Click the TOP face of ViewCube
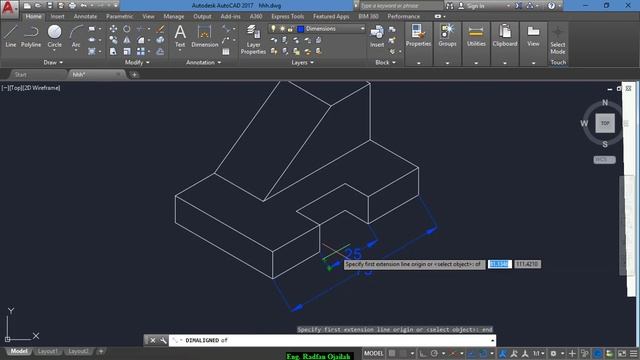640x360 pixels. (x=605, y=123)
